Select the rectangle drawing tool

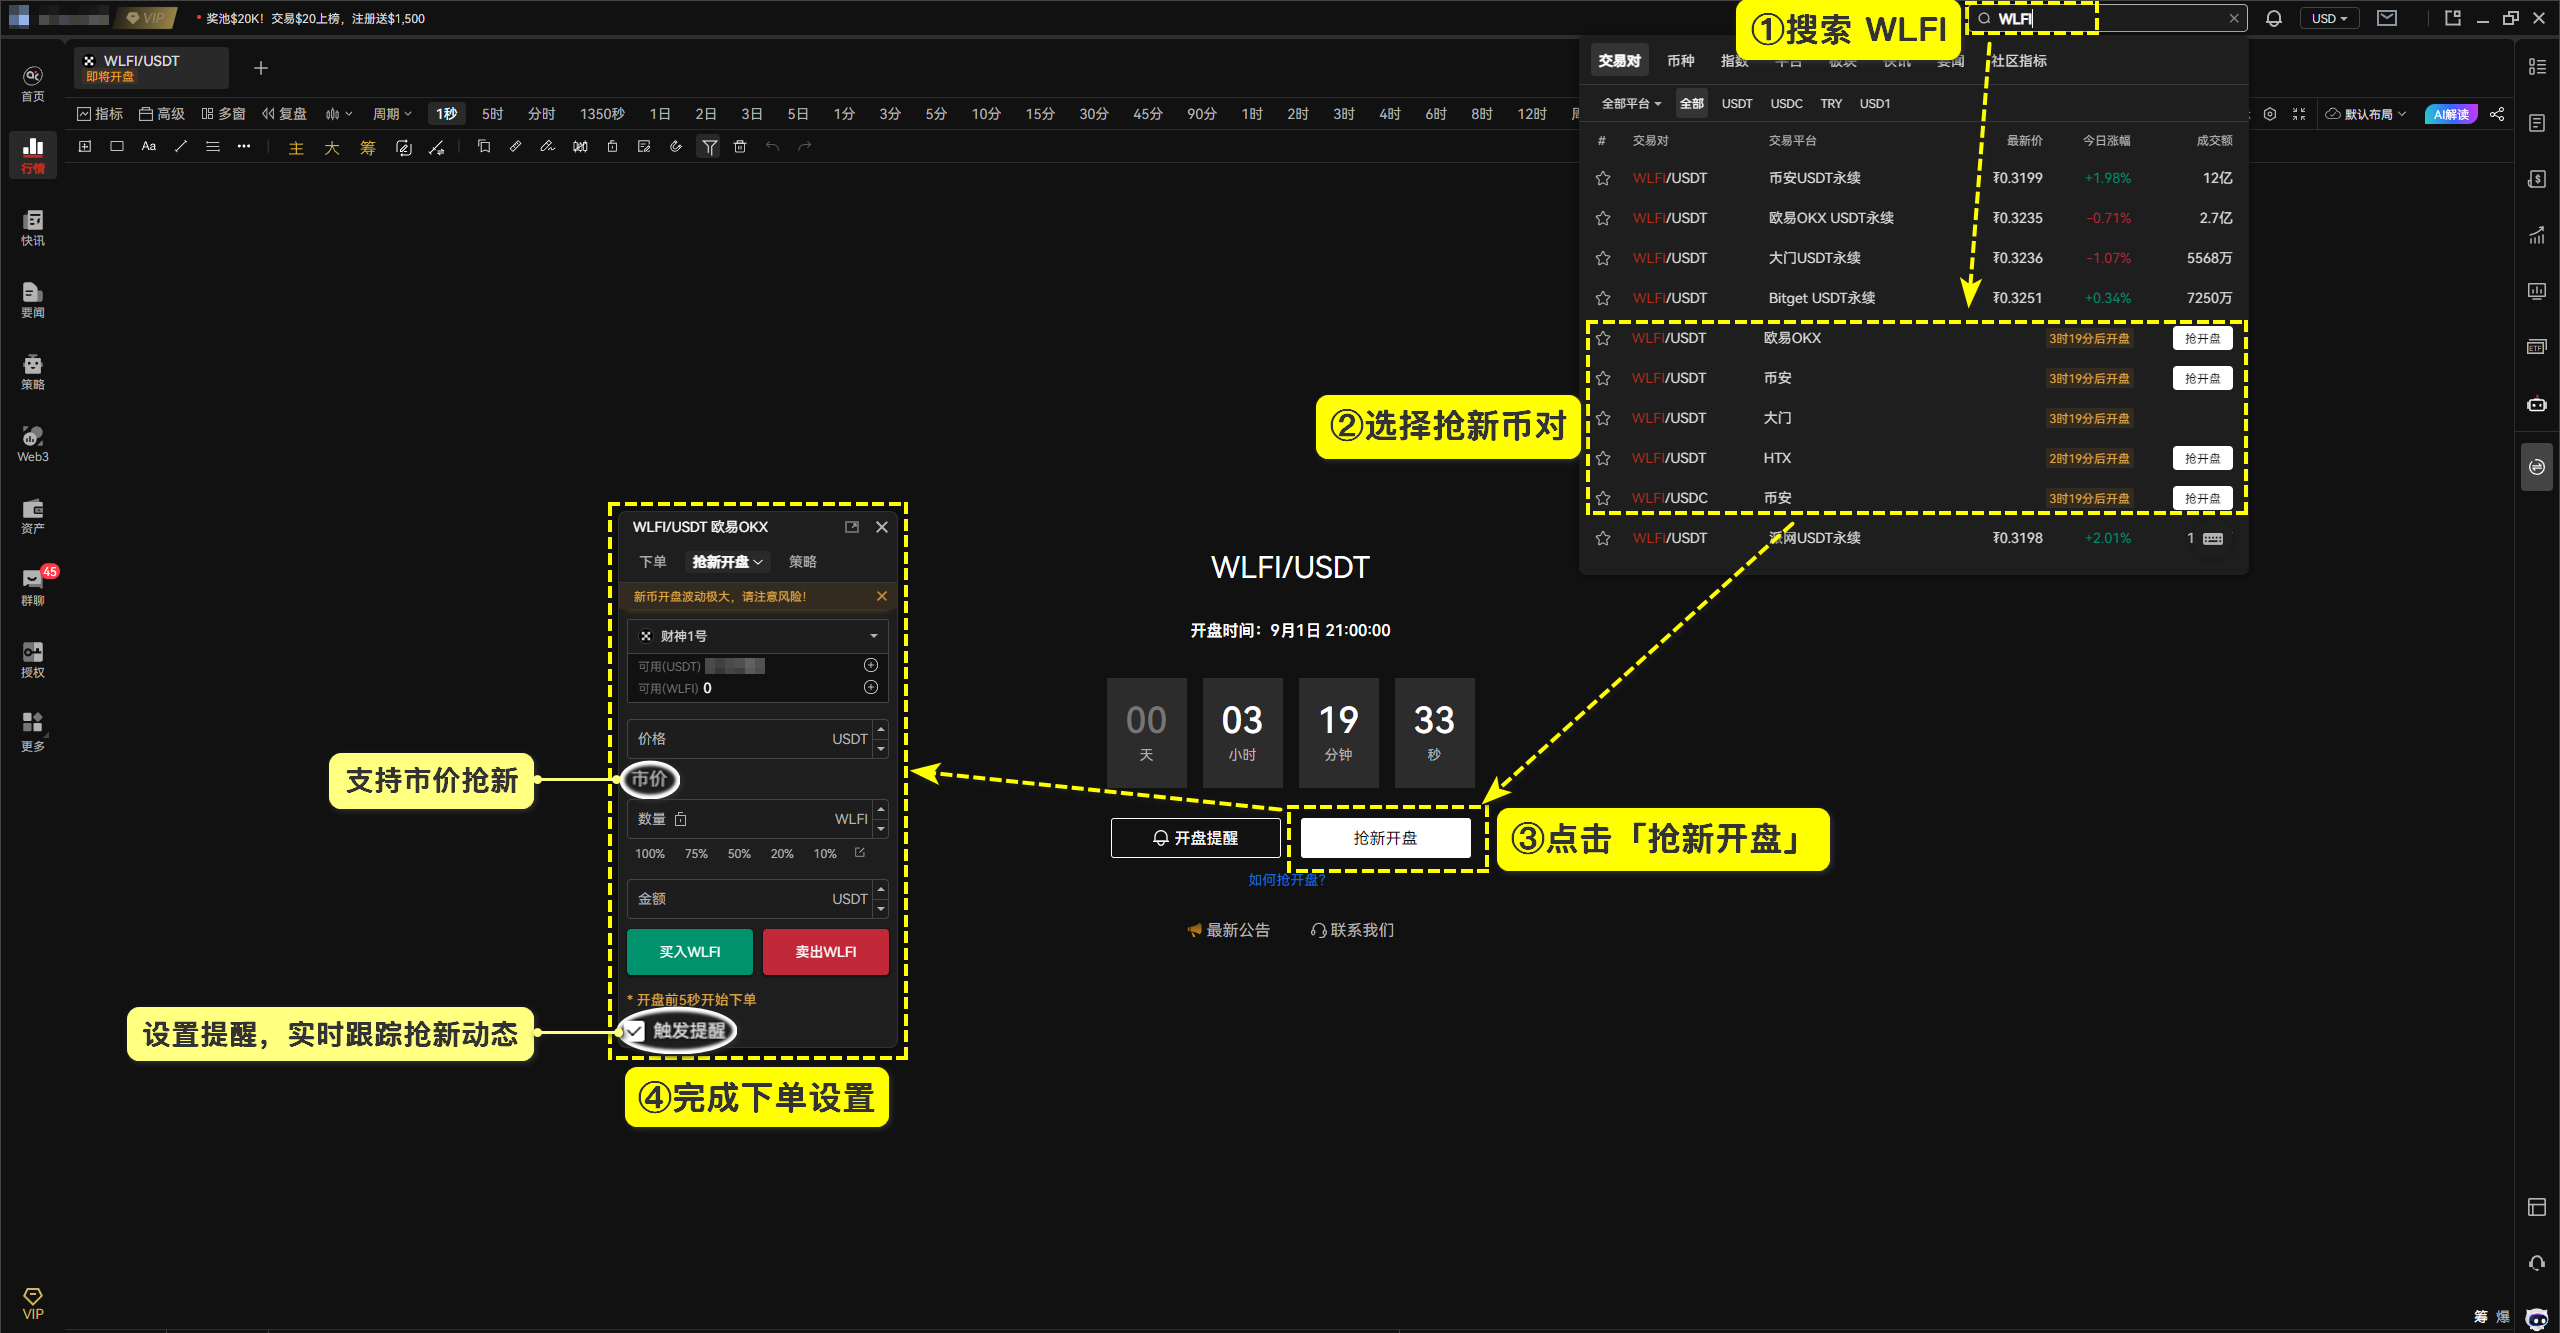click(x=117, y=146)
